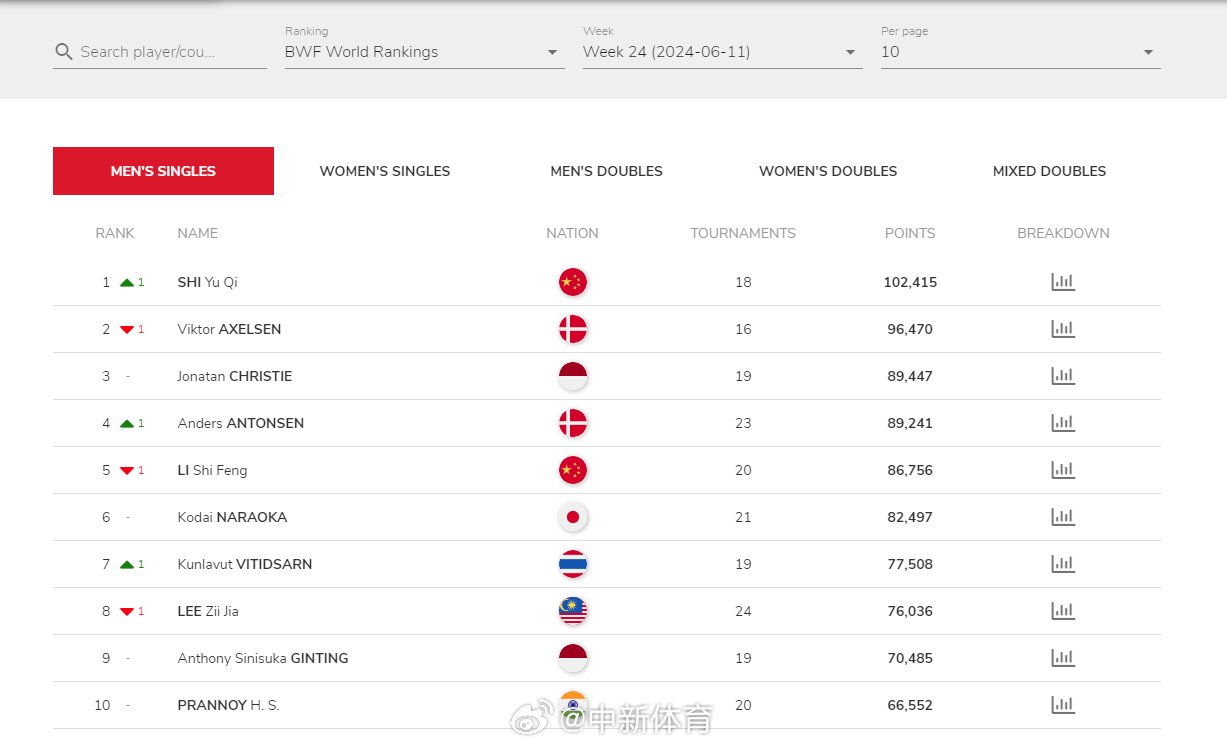Viewport: 1227px width, 747px height.
Task: Open player profile Anders ANTONSEN
Action: point(241,423)
